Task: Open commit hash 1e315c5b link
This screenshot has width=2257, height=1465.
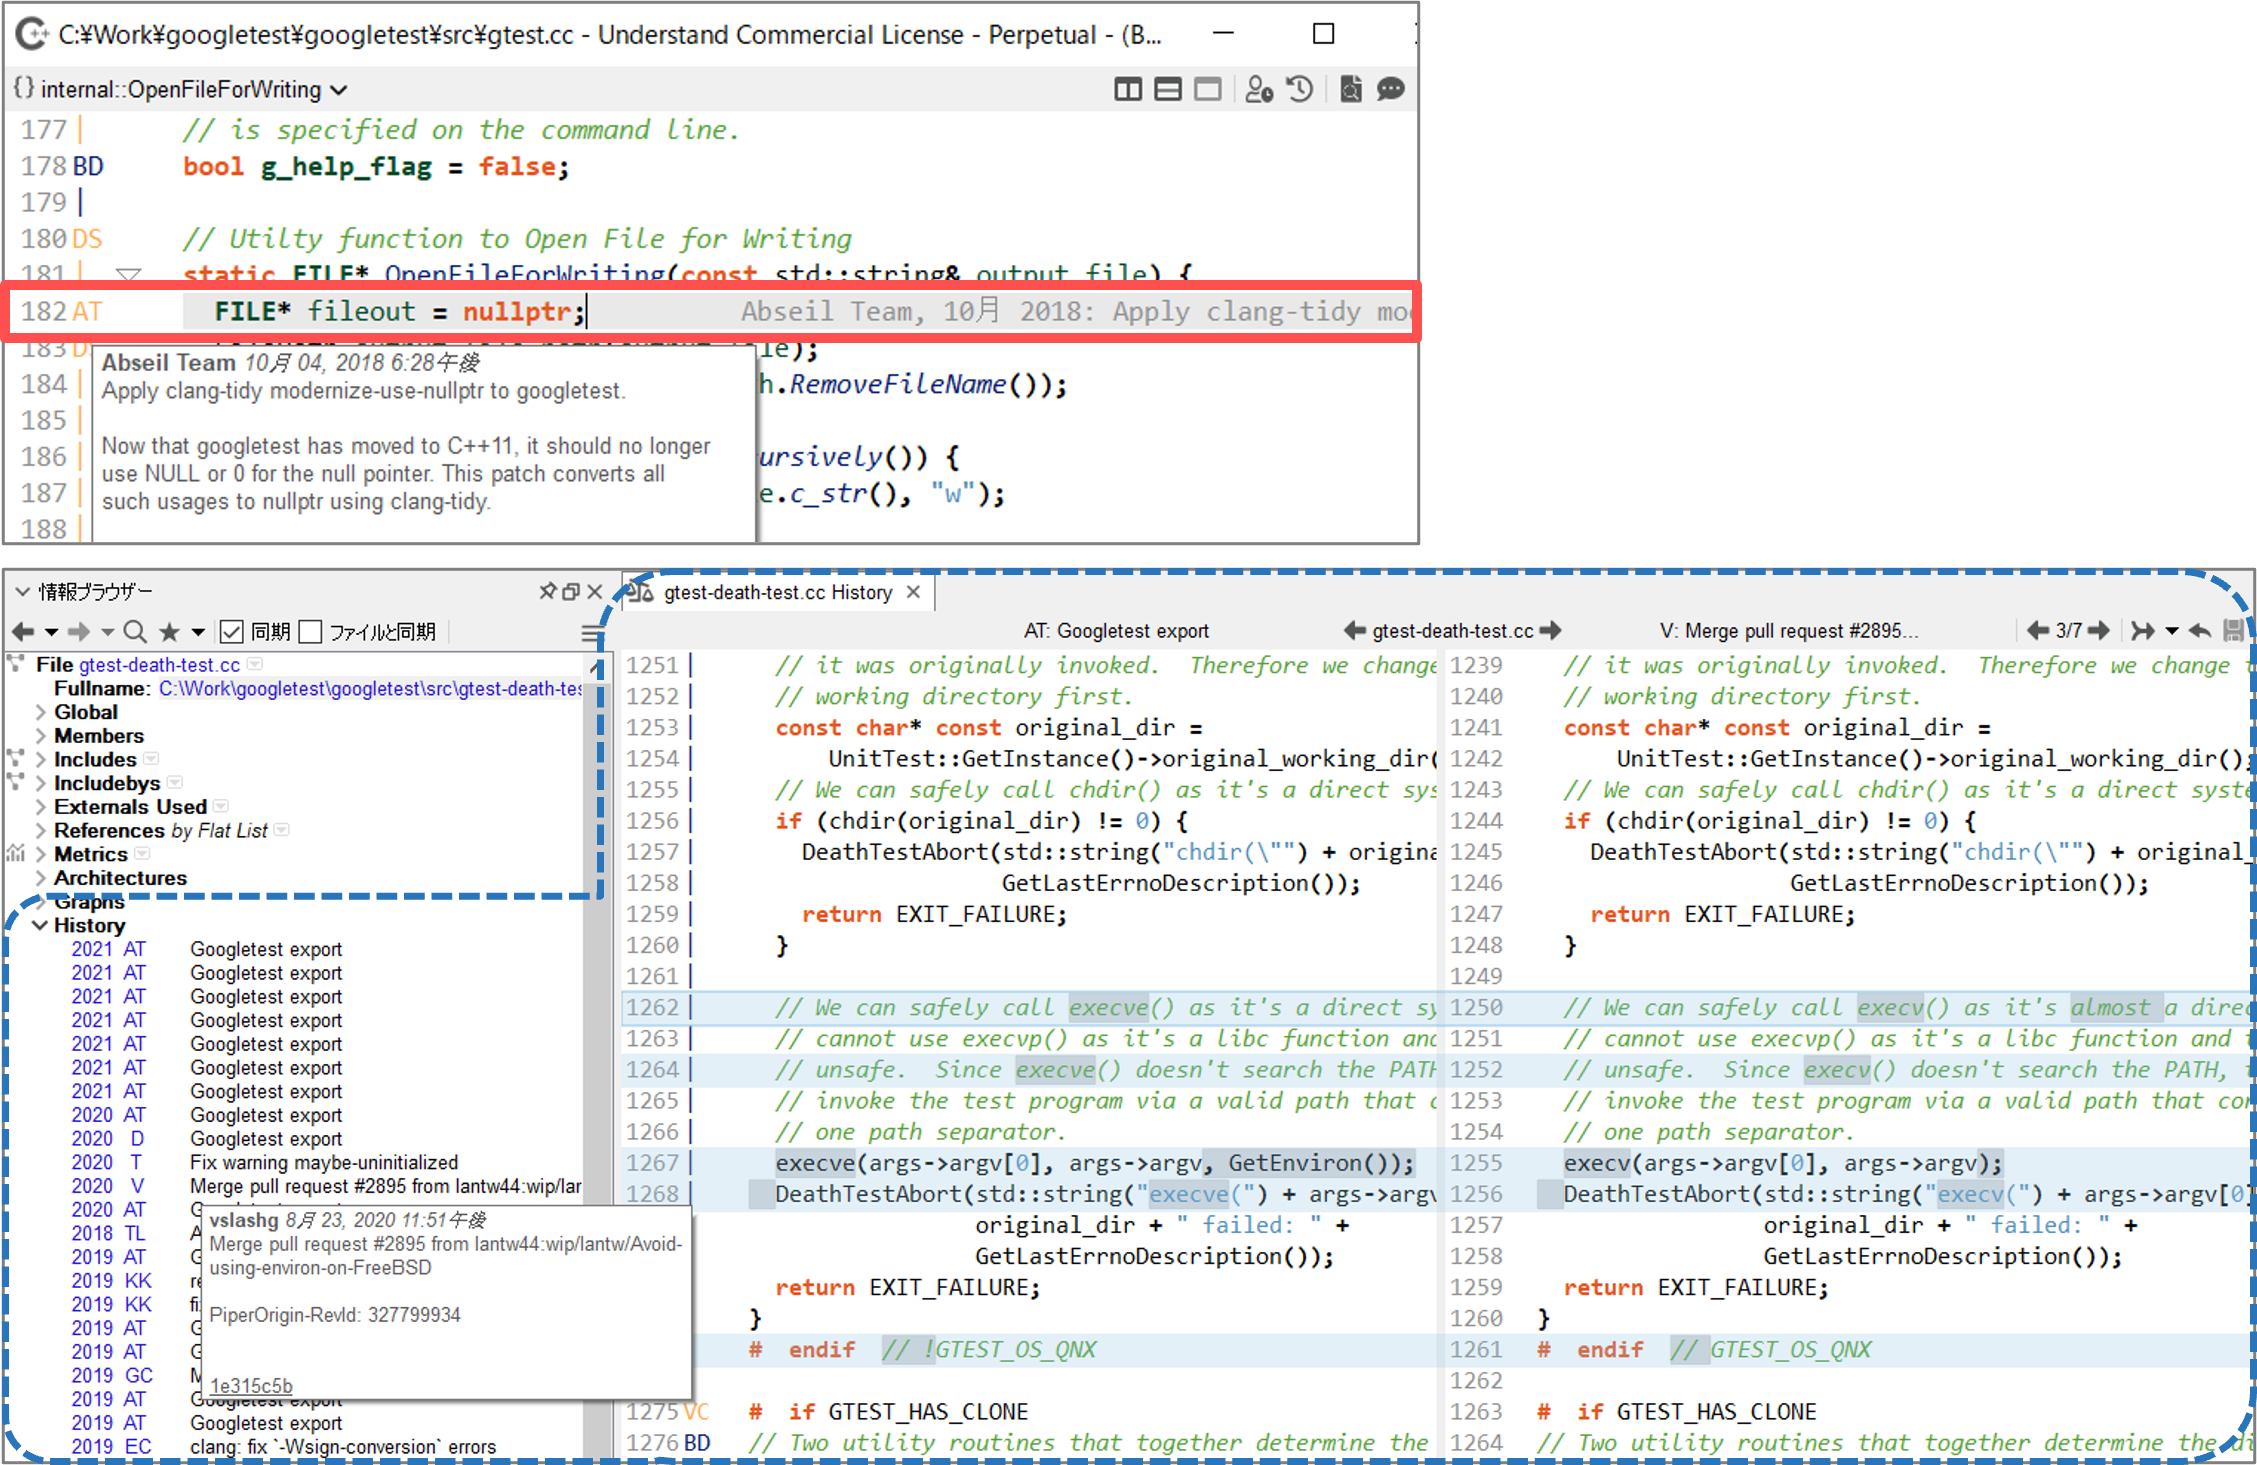Action: coord(251,1386)
